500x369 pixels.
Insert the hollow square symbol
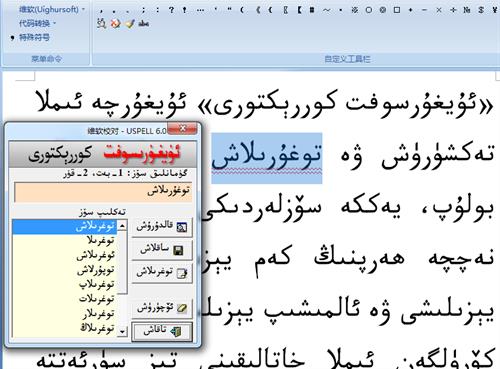click(x=397, y=10)
